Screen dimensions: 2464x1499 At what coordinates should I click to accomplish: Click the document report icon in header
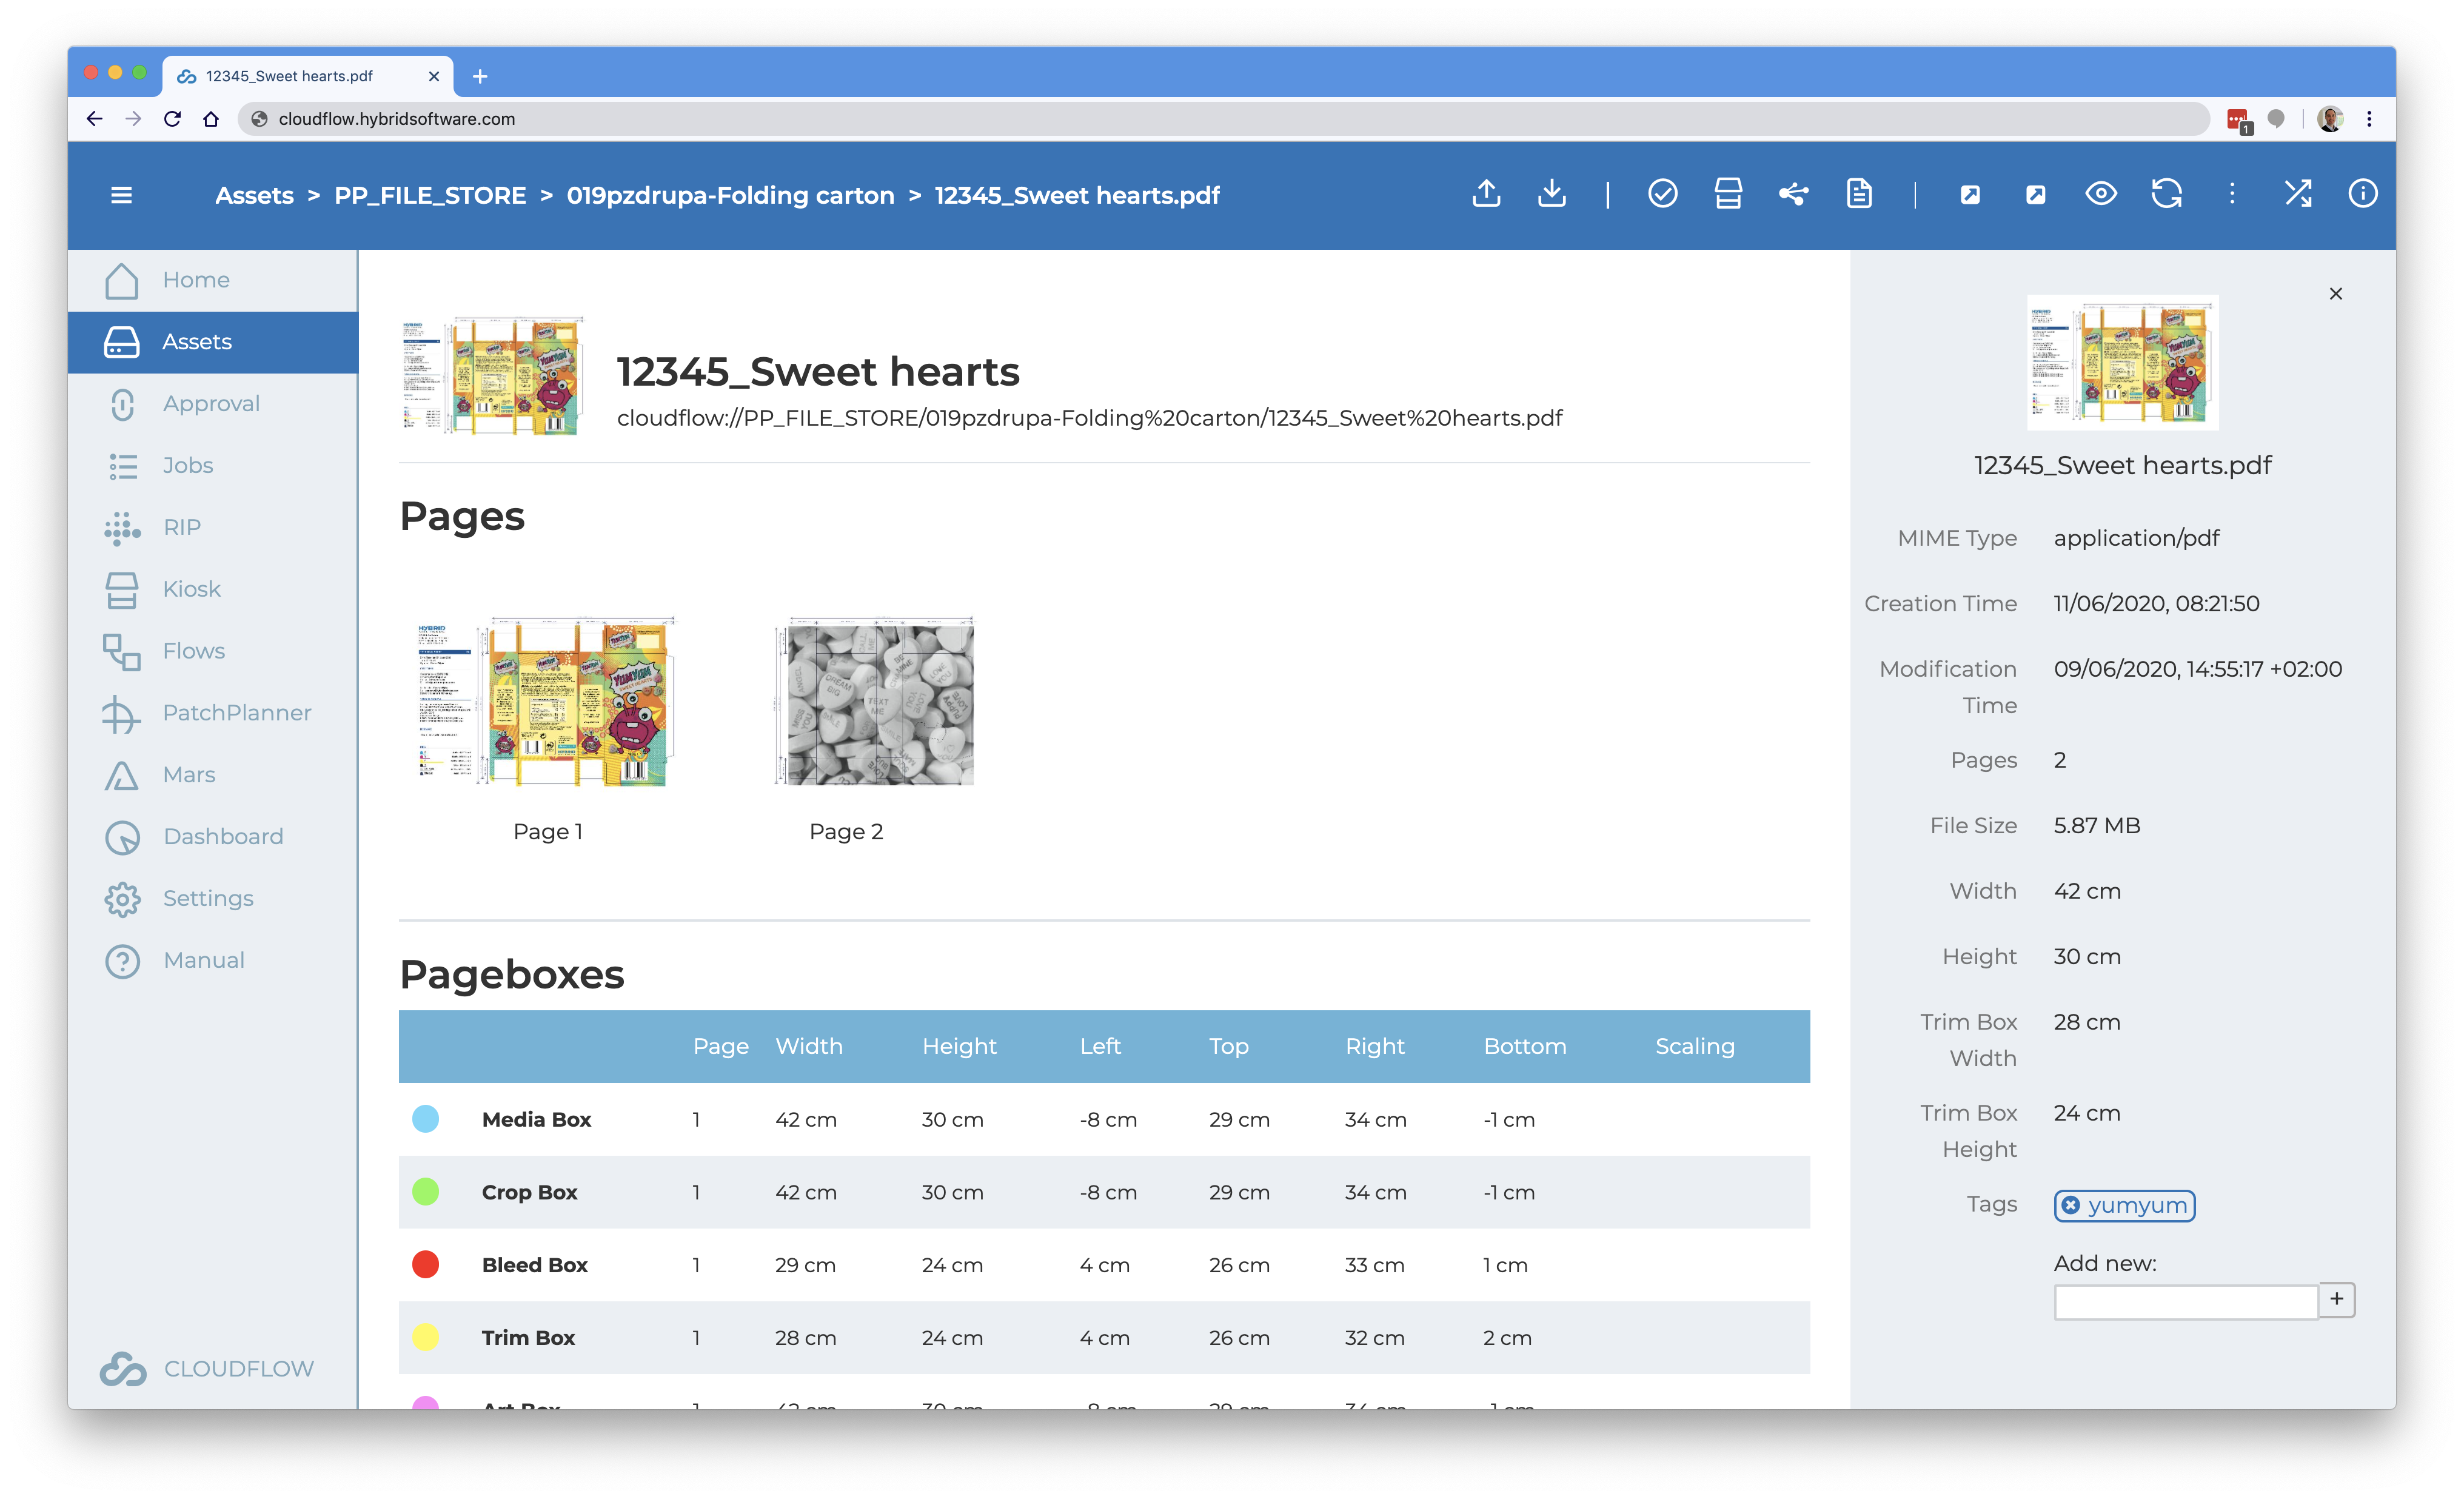click(x=1859, y=194)
